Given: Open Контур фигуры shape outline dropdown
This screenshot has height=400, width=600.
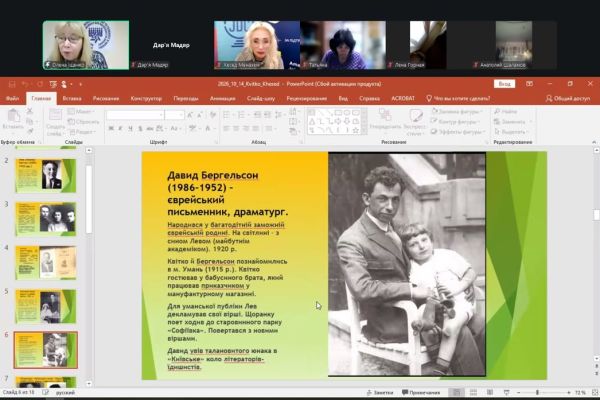Looking at the screenshot, I should click(x=455, y=122).
